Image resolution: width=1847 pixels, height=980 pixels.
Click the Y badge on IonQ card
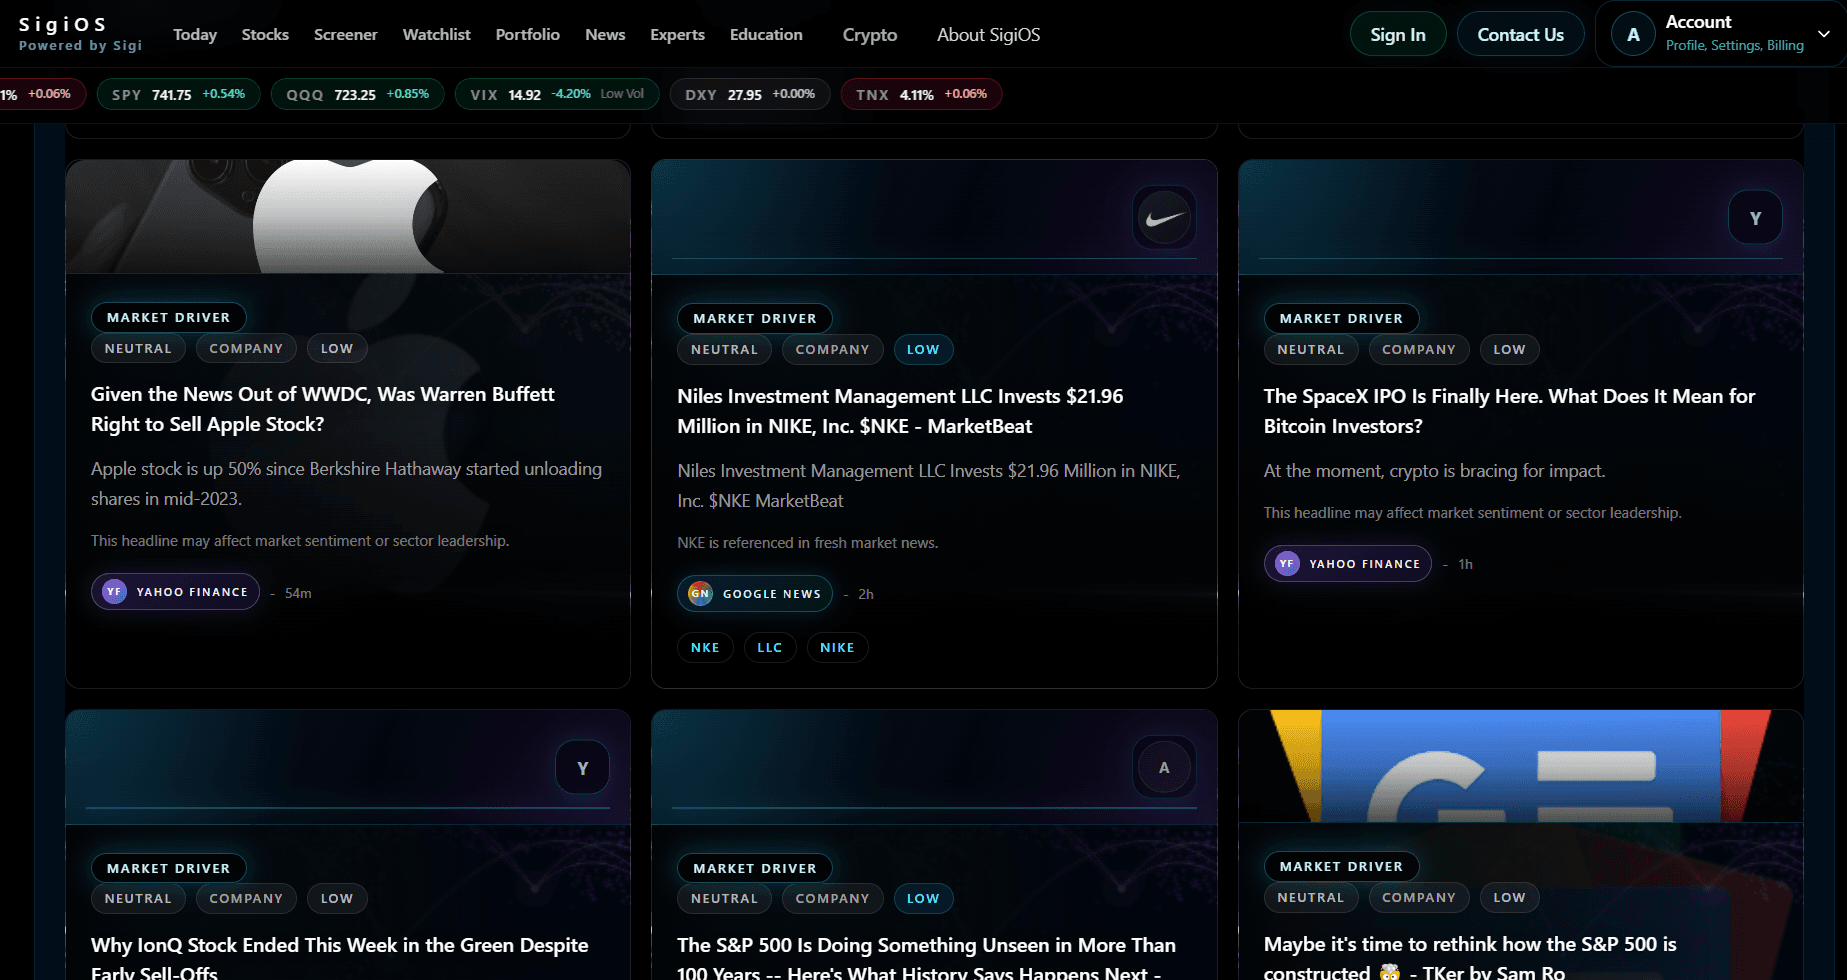[x=583, y=768]
